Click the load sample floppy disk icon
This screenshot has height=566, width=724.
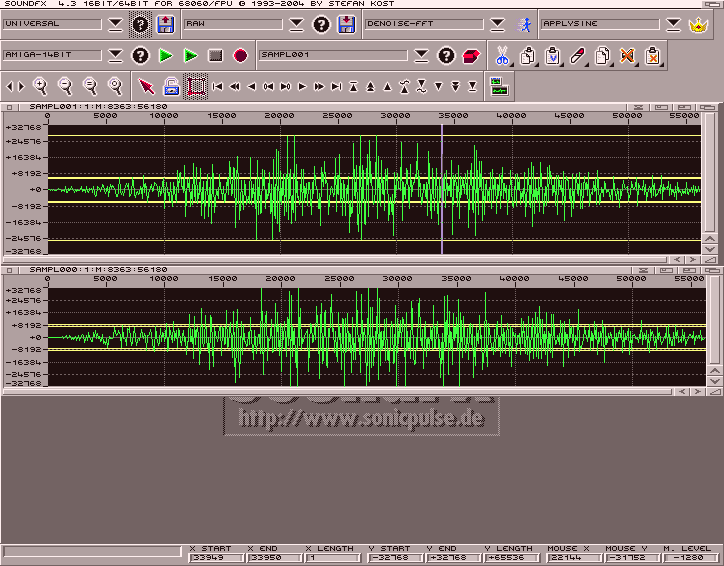(165, 24)
